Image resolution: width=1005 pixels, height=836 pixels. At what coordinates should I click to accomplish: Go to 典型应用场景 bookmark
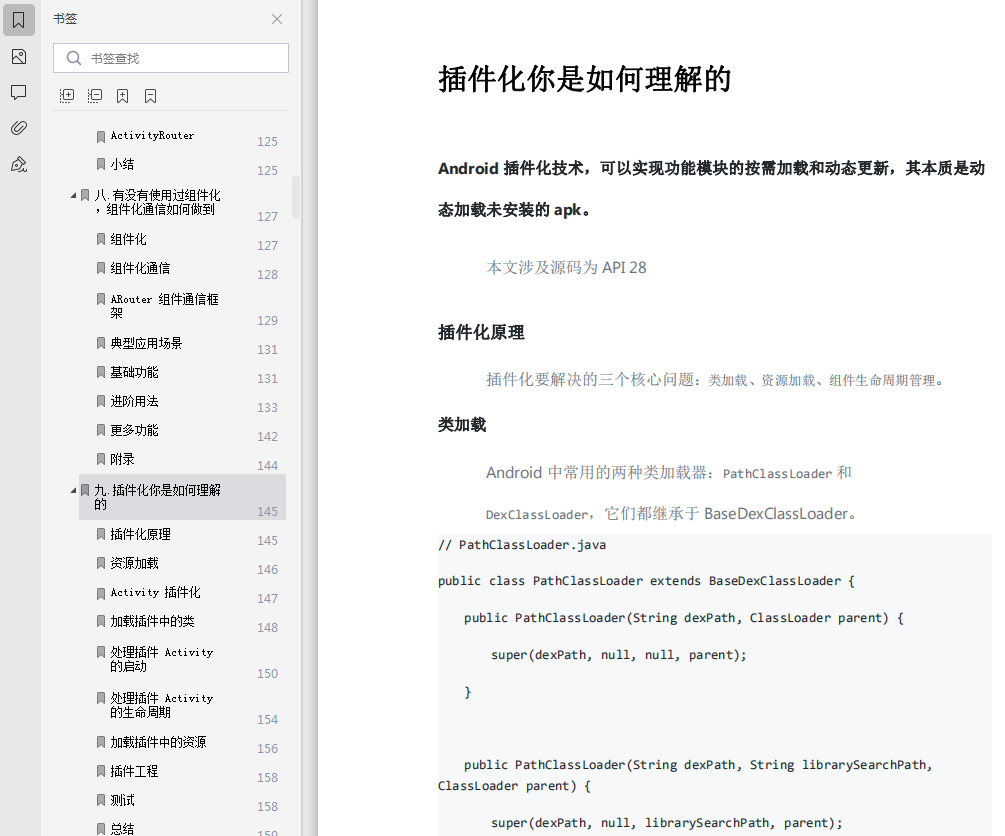(146, 343)
